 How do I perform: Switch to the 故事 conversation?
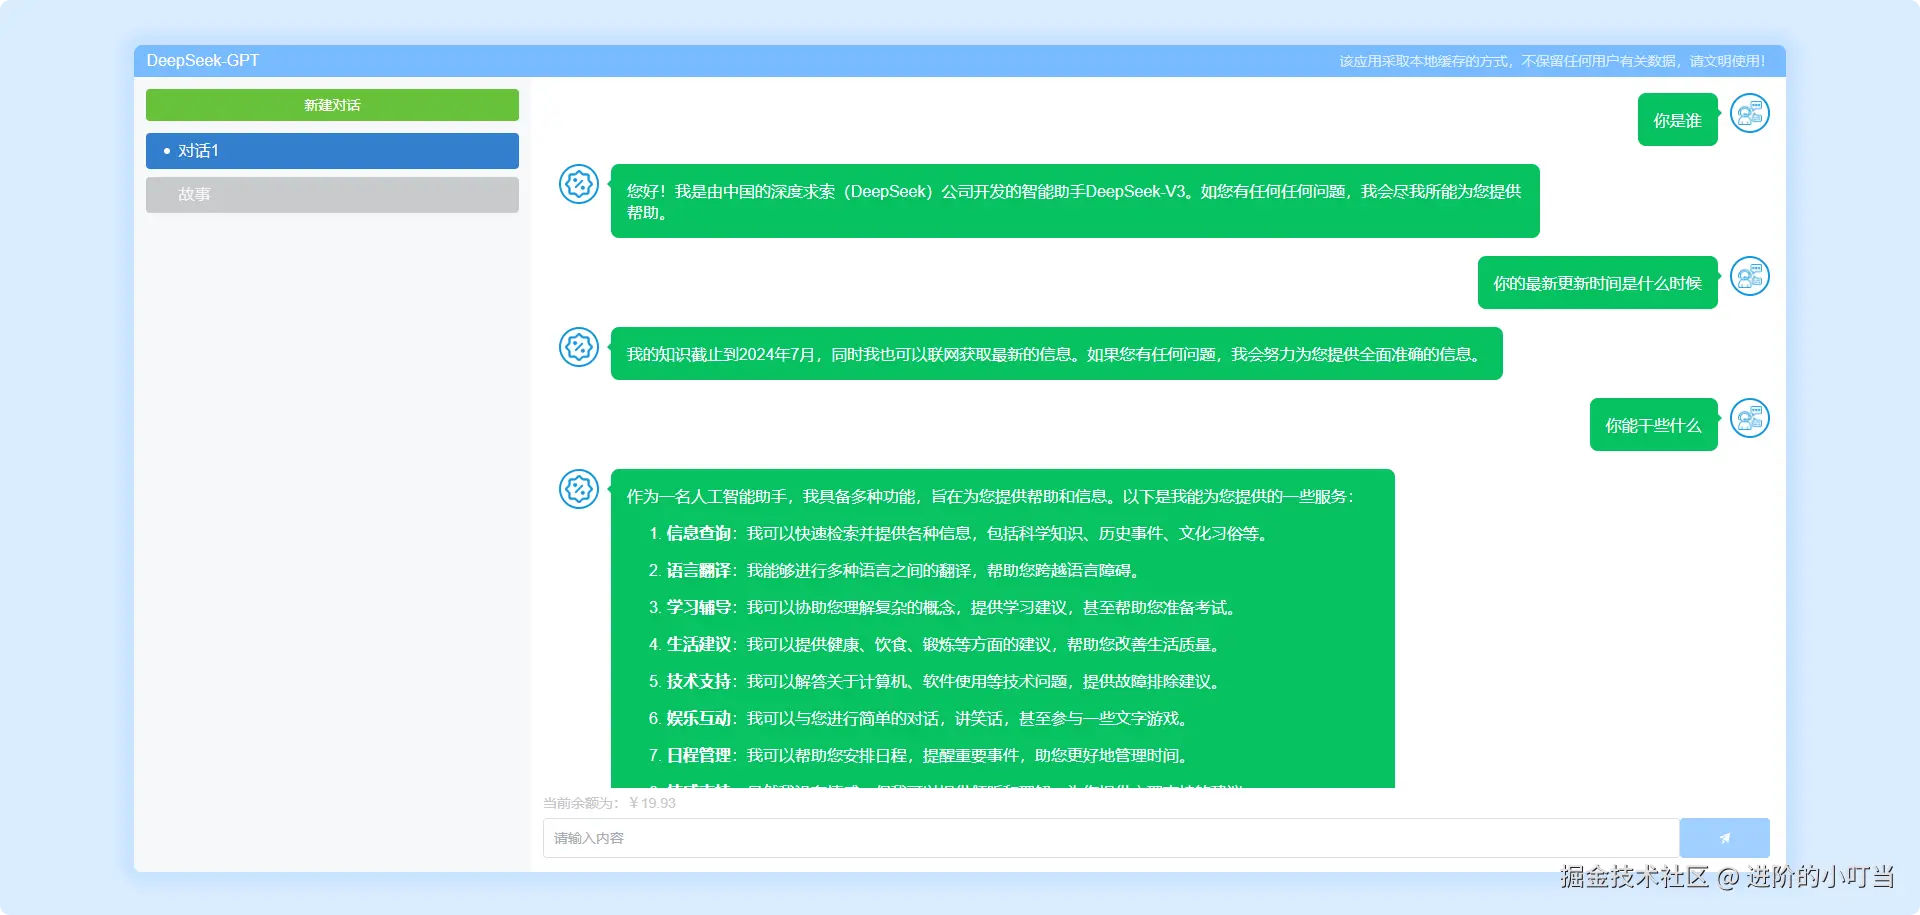click(x=332, y=194)
